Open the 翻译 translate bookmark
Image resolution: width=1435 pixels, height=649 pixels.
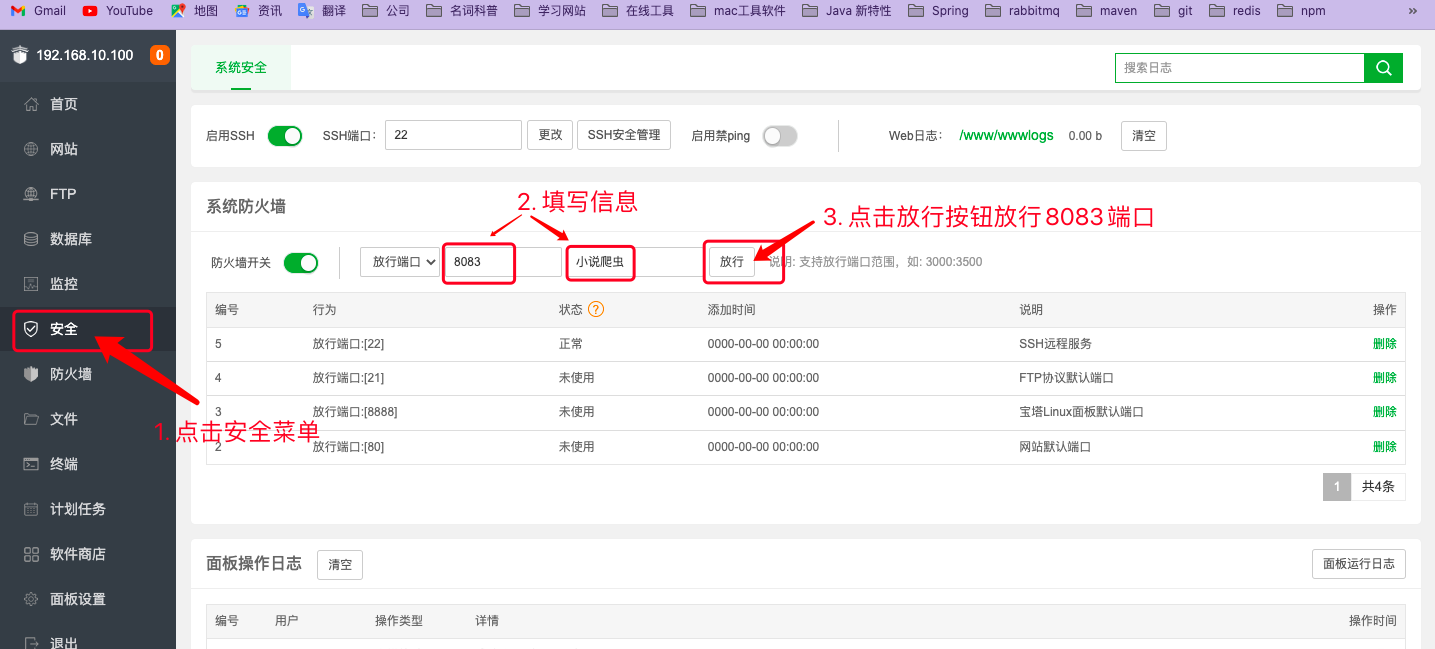pos(322,11)
